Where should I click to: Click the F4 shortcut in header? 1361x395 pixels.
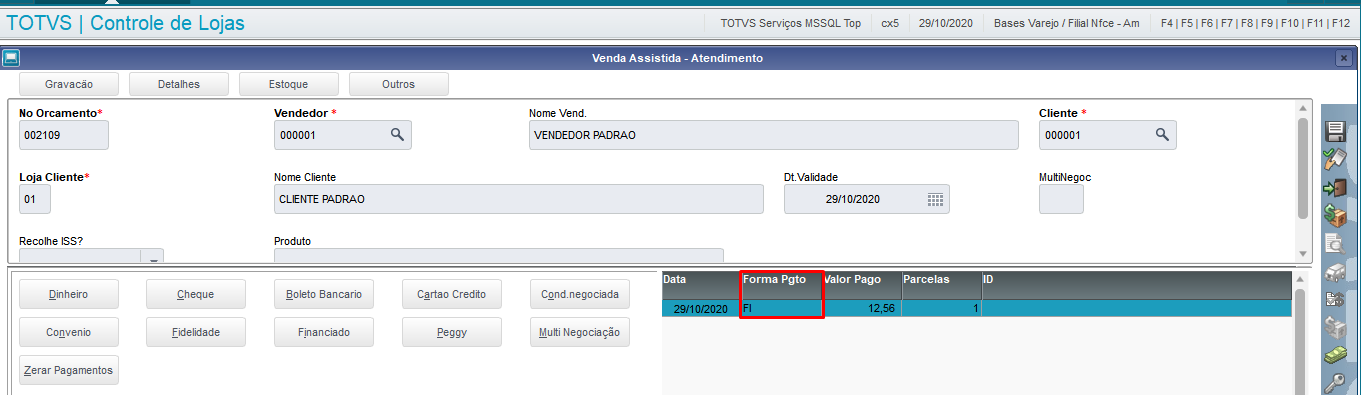pos(1167,23)
